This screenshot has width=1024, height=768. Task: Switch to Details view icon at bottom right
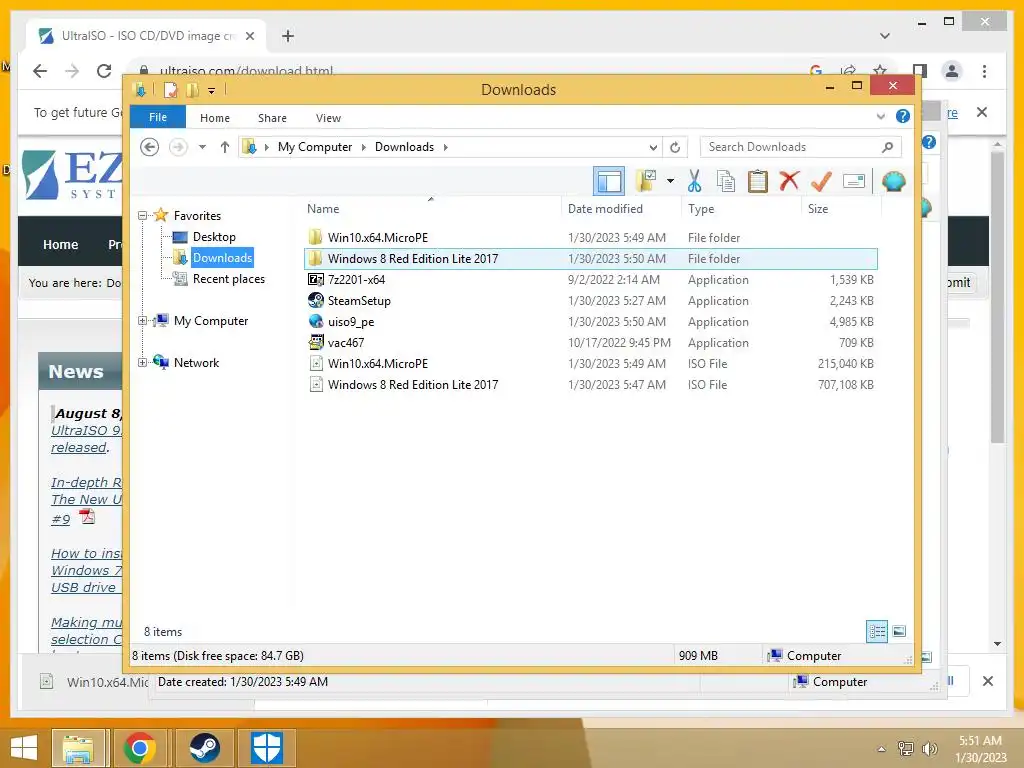coord(877,632)
